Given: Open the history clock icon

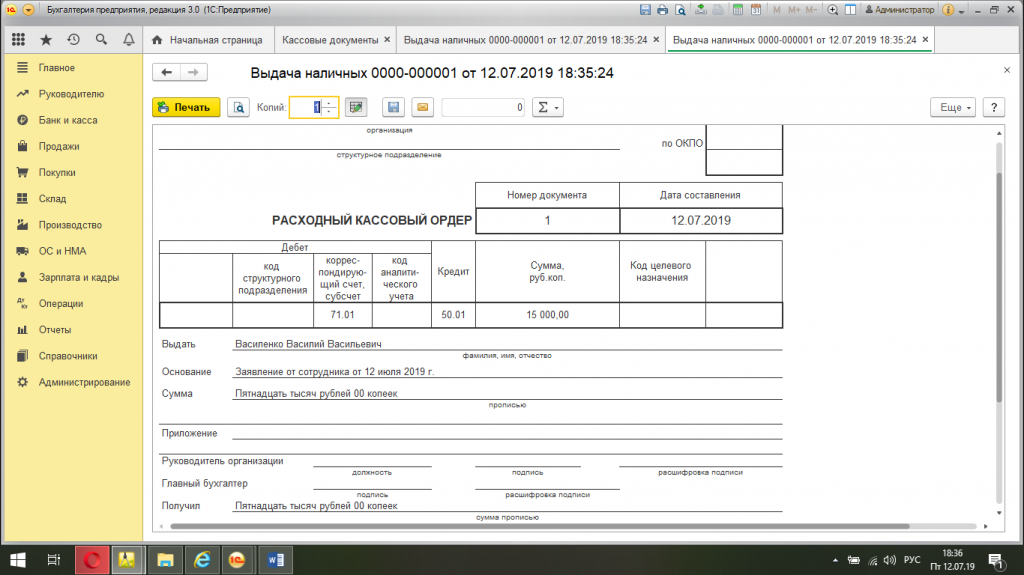Looking at the screenshot, I should [x=73, y=40].
